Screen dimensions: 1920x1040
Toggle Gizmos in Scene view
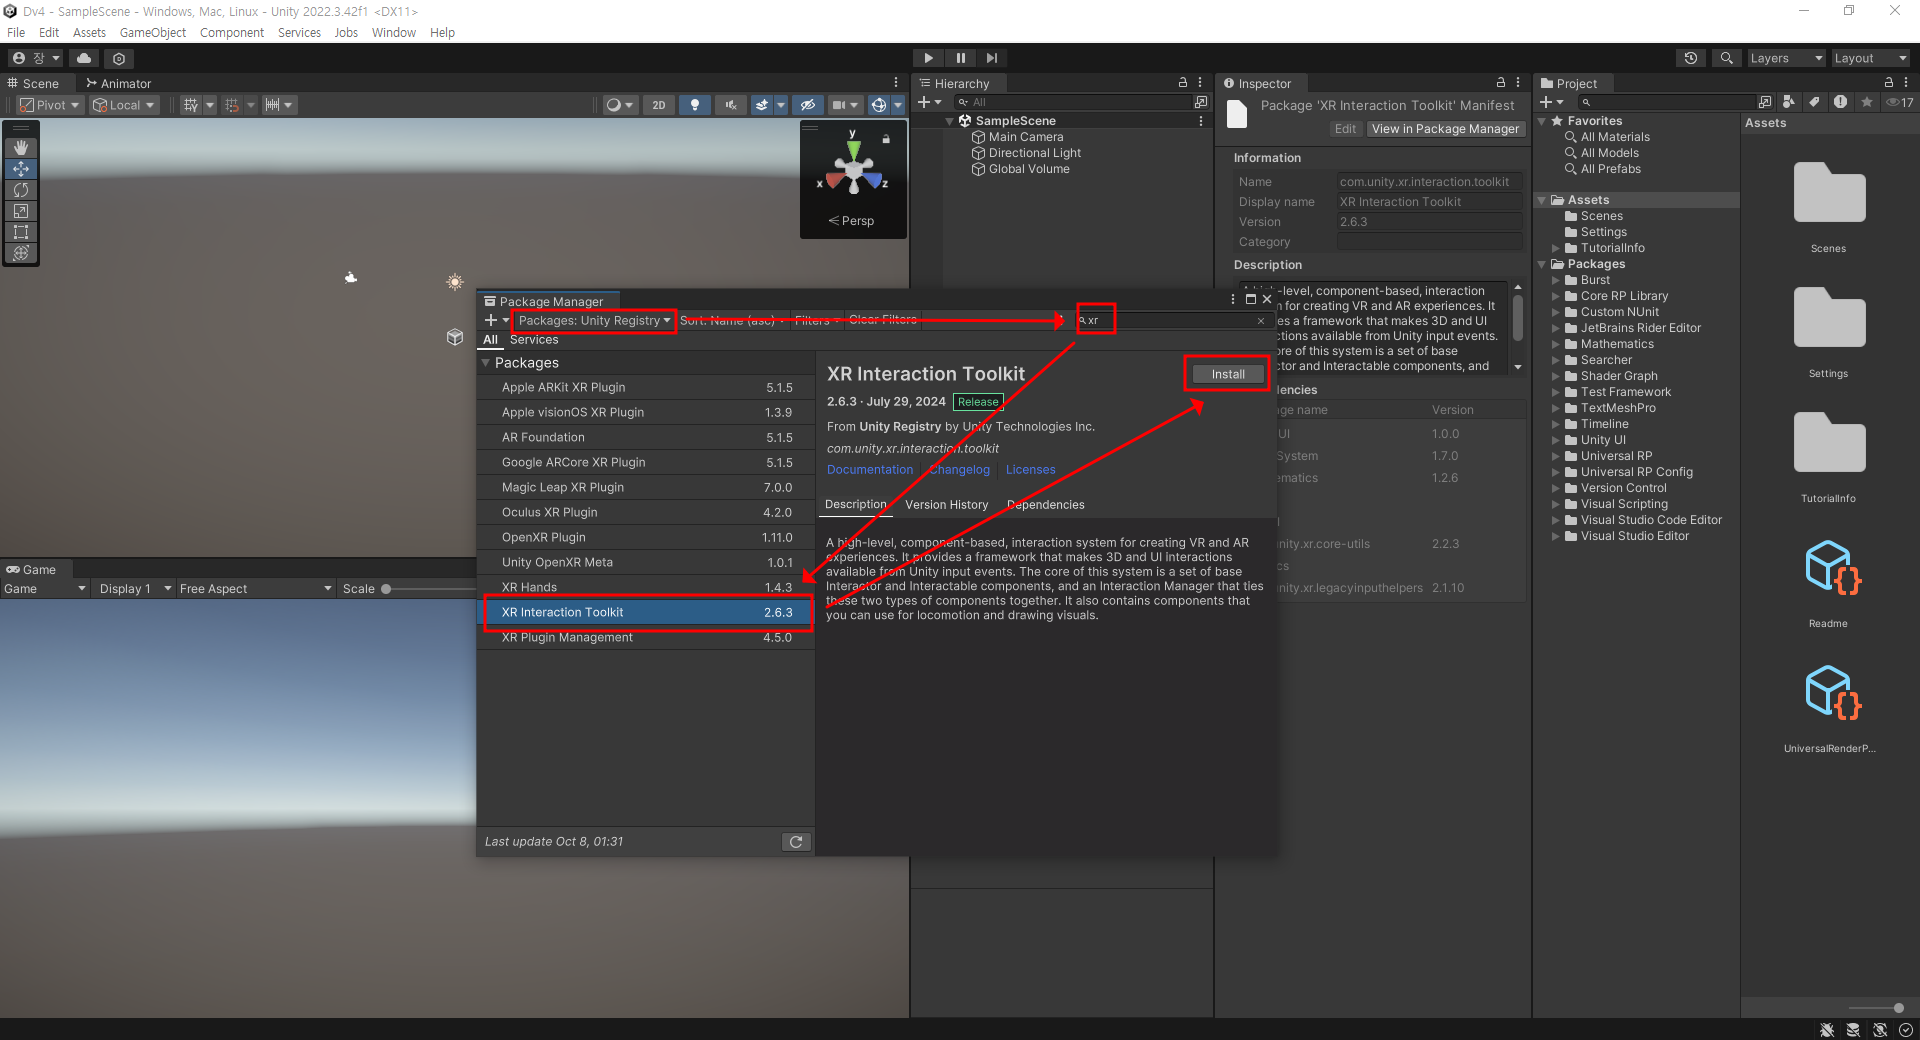(878, 105)
